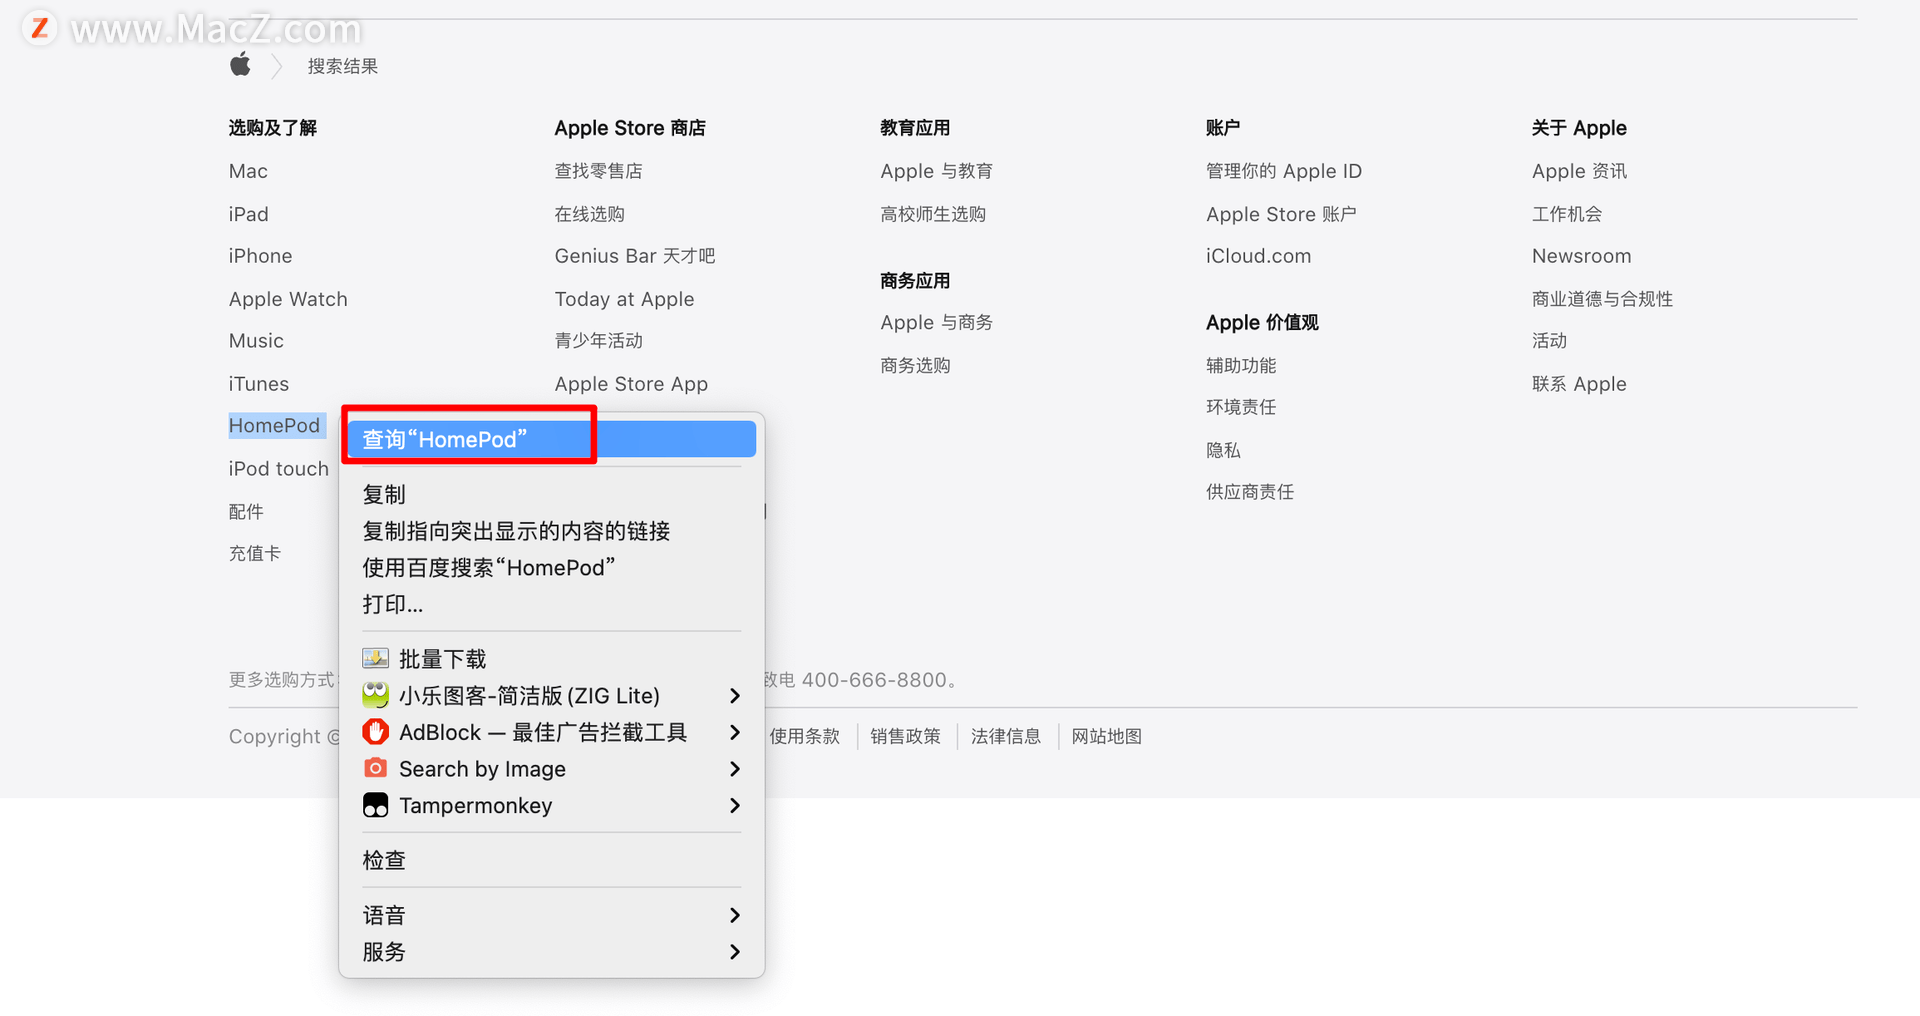Screen dimensions: 1920x1016
Task: Open the 服务 menu entry
Action: pyautogui.click(x=552, y=951)
